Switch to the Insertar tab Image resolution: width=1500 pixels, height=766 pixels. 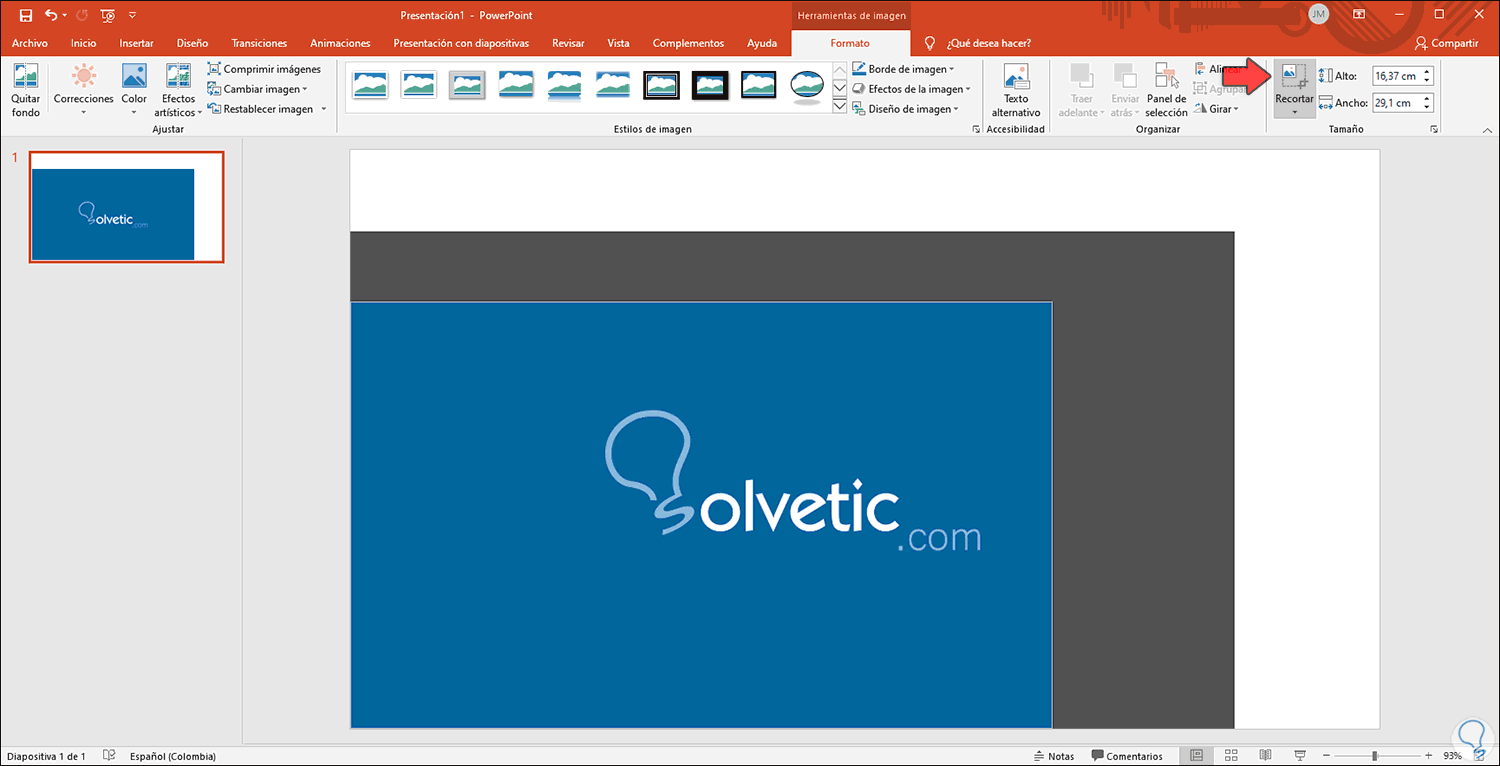click(136, 43)
